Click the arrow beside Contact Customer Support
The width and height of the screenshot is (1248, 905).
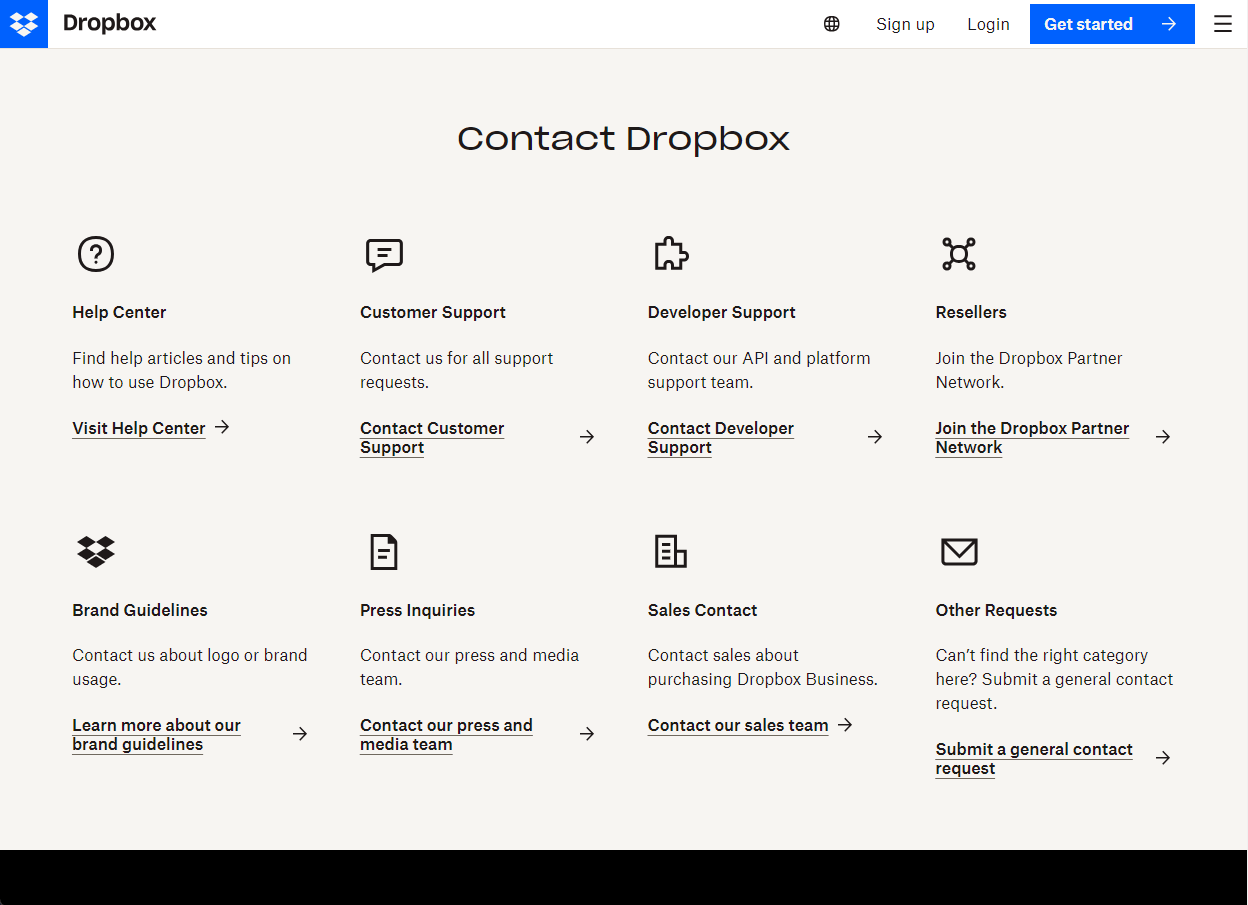[x=587, y=437]
